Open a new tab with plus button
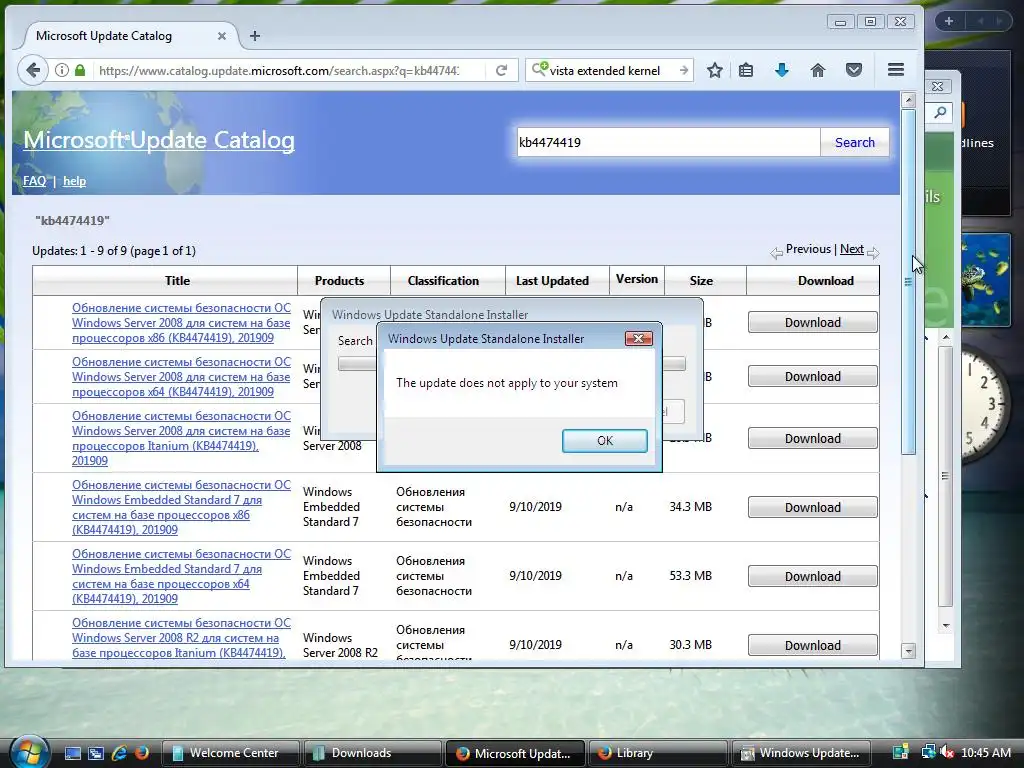This screenshot has height=768, width=1024. 255,36
